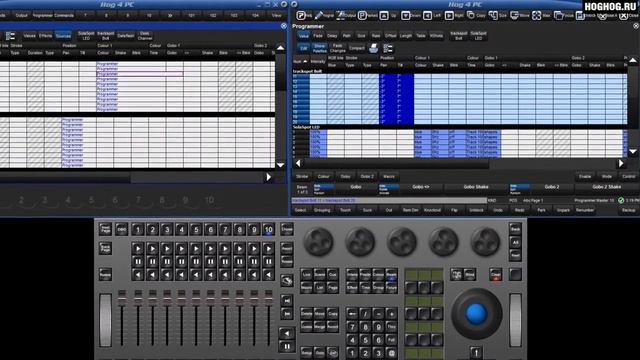Open Help from the top toolbar
Image resolution: width=640 pixels, height=360 pixels.
pos(305,16)
